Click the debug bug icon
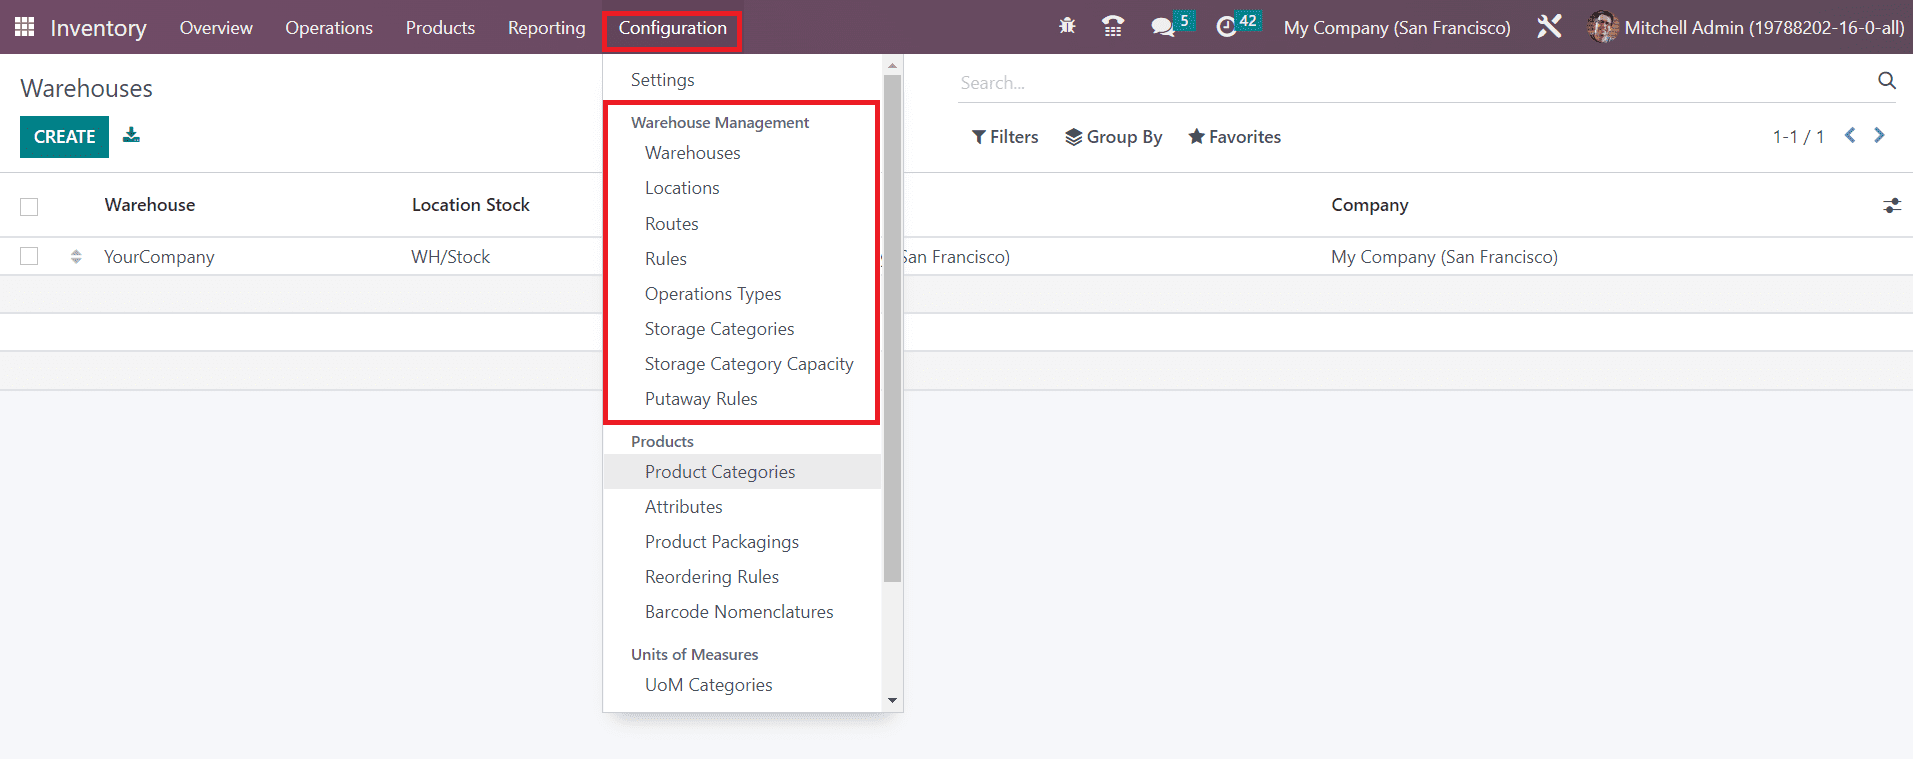 [x=1067, y=27]
